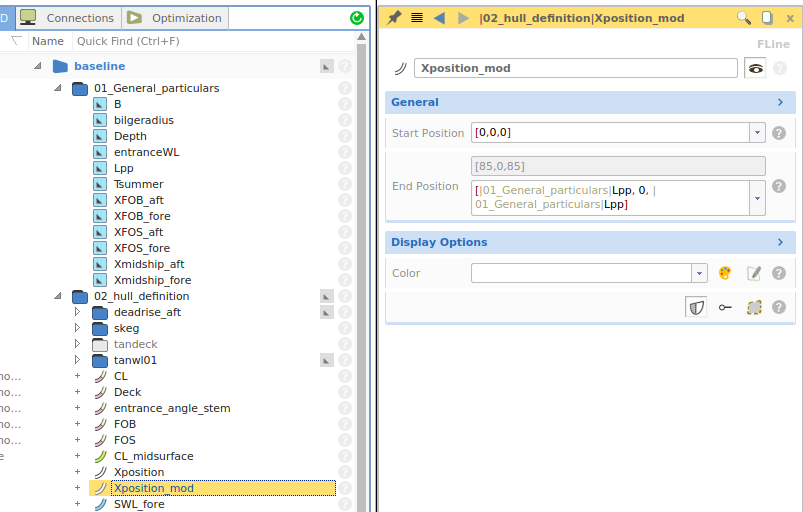This screenshot has height=512, width=803.
Task: Select the FOS curve tree item
Action: point(124,440)
